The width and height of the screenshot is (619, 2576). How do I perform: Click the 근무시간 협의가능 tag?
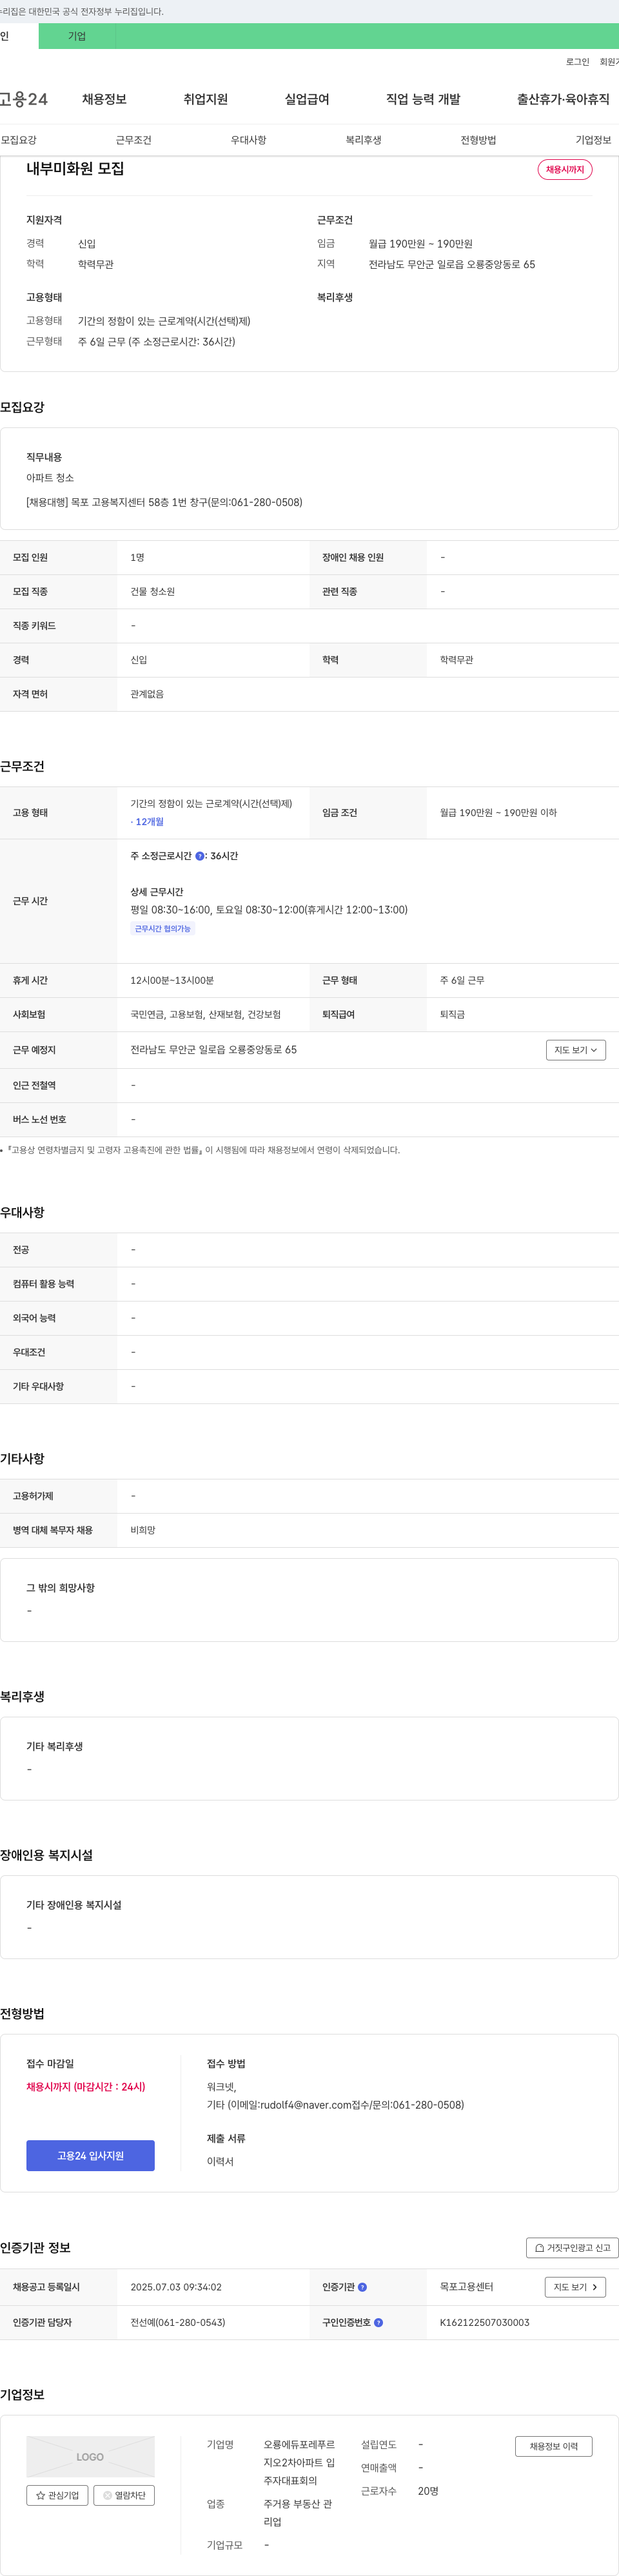tap(163, 929)
